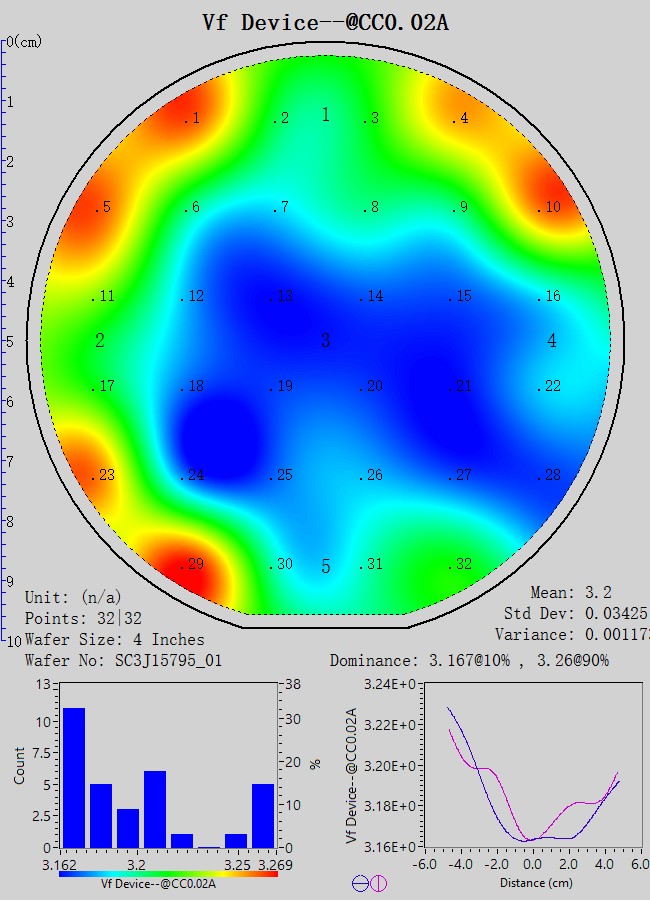Image resolution: width=650 pixels, height=900 pixels.
Task: Click measurement point .1 in the red region
Action: click(x=191, y=119)
